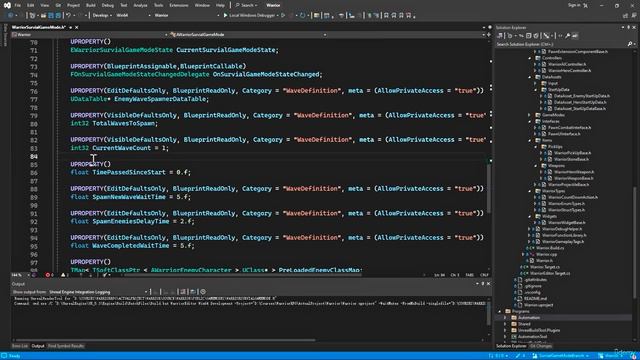Click the git branch indicator in status bar
640x360 pixels.
point(561,356)
